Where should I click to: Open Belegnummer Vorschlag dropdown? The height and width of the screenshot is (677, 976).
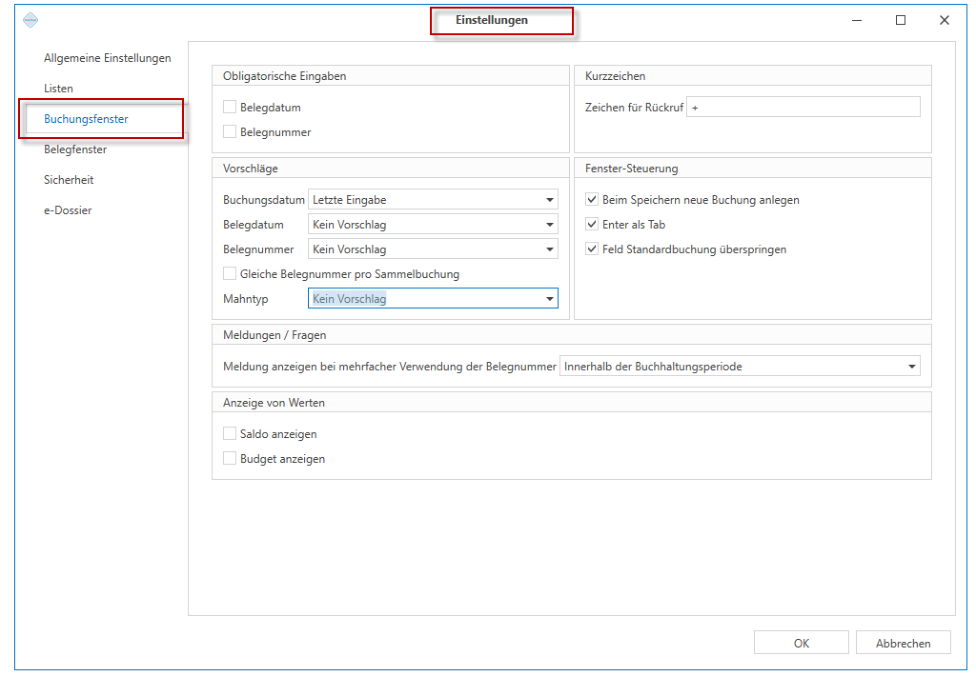coord(433,250)
